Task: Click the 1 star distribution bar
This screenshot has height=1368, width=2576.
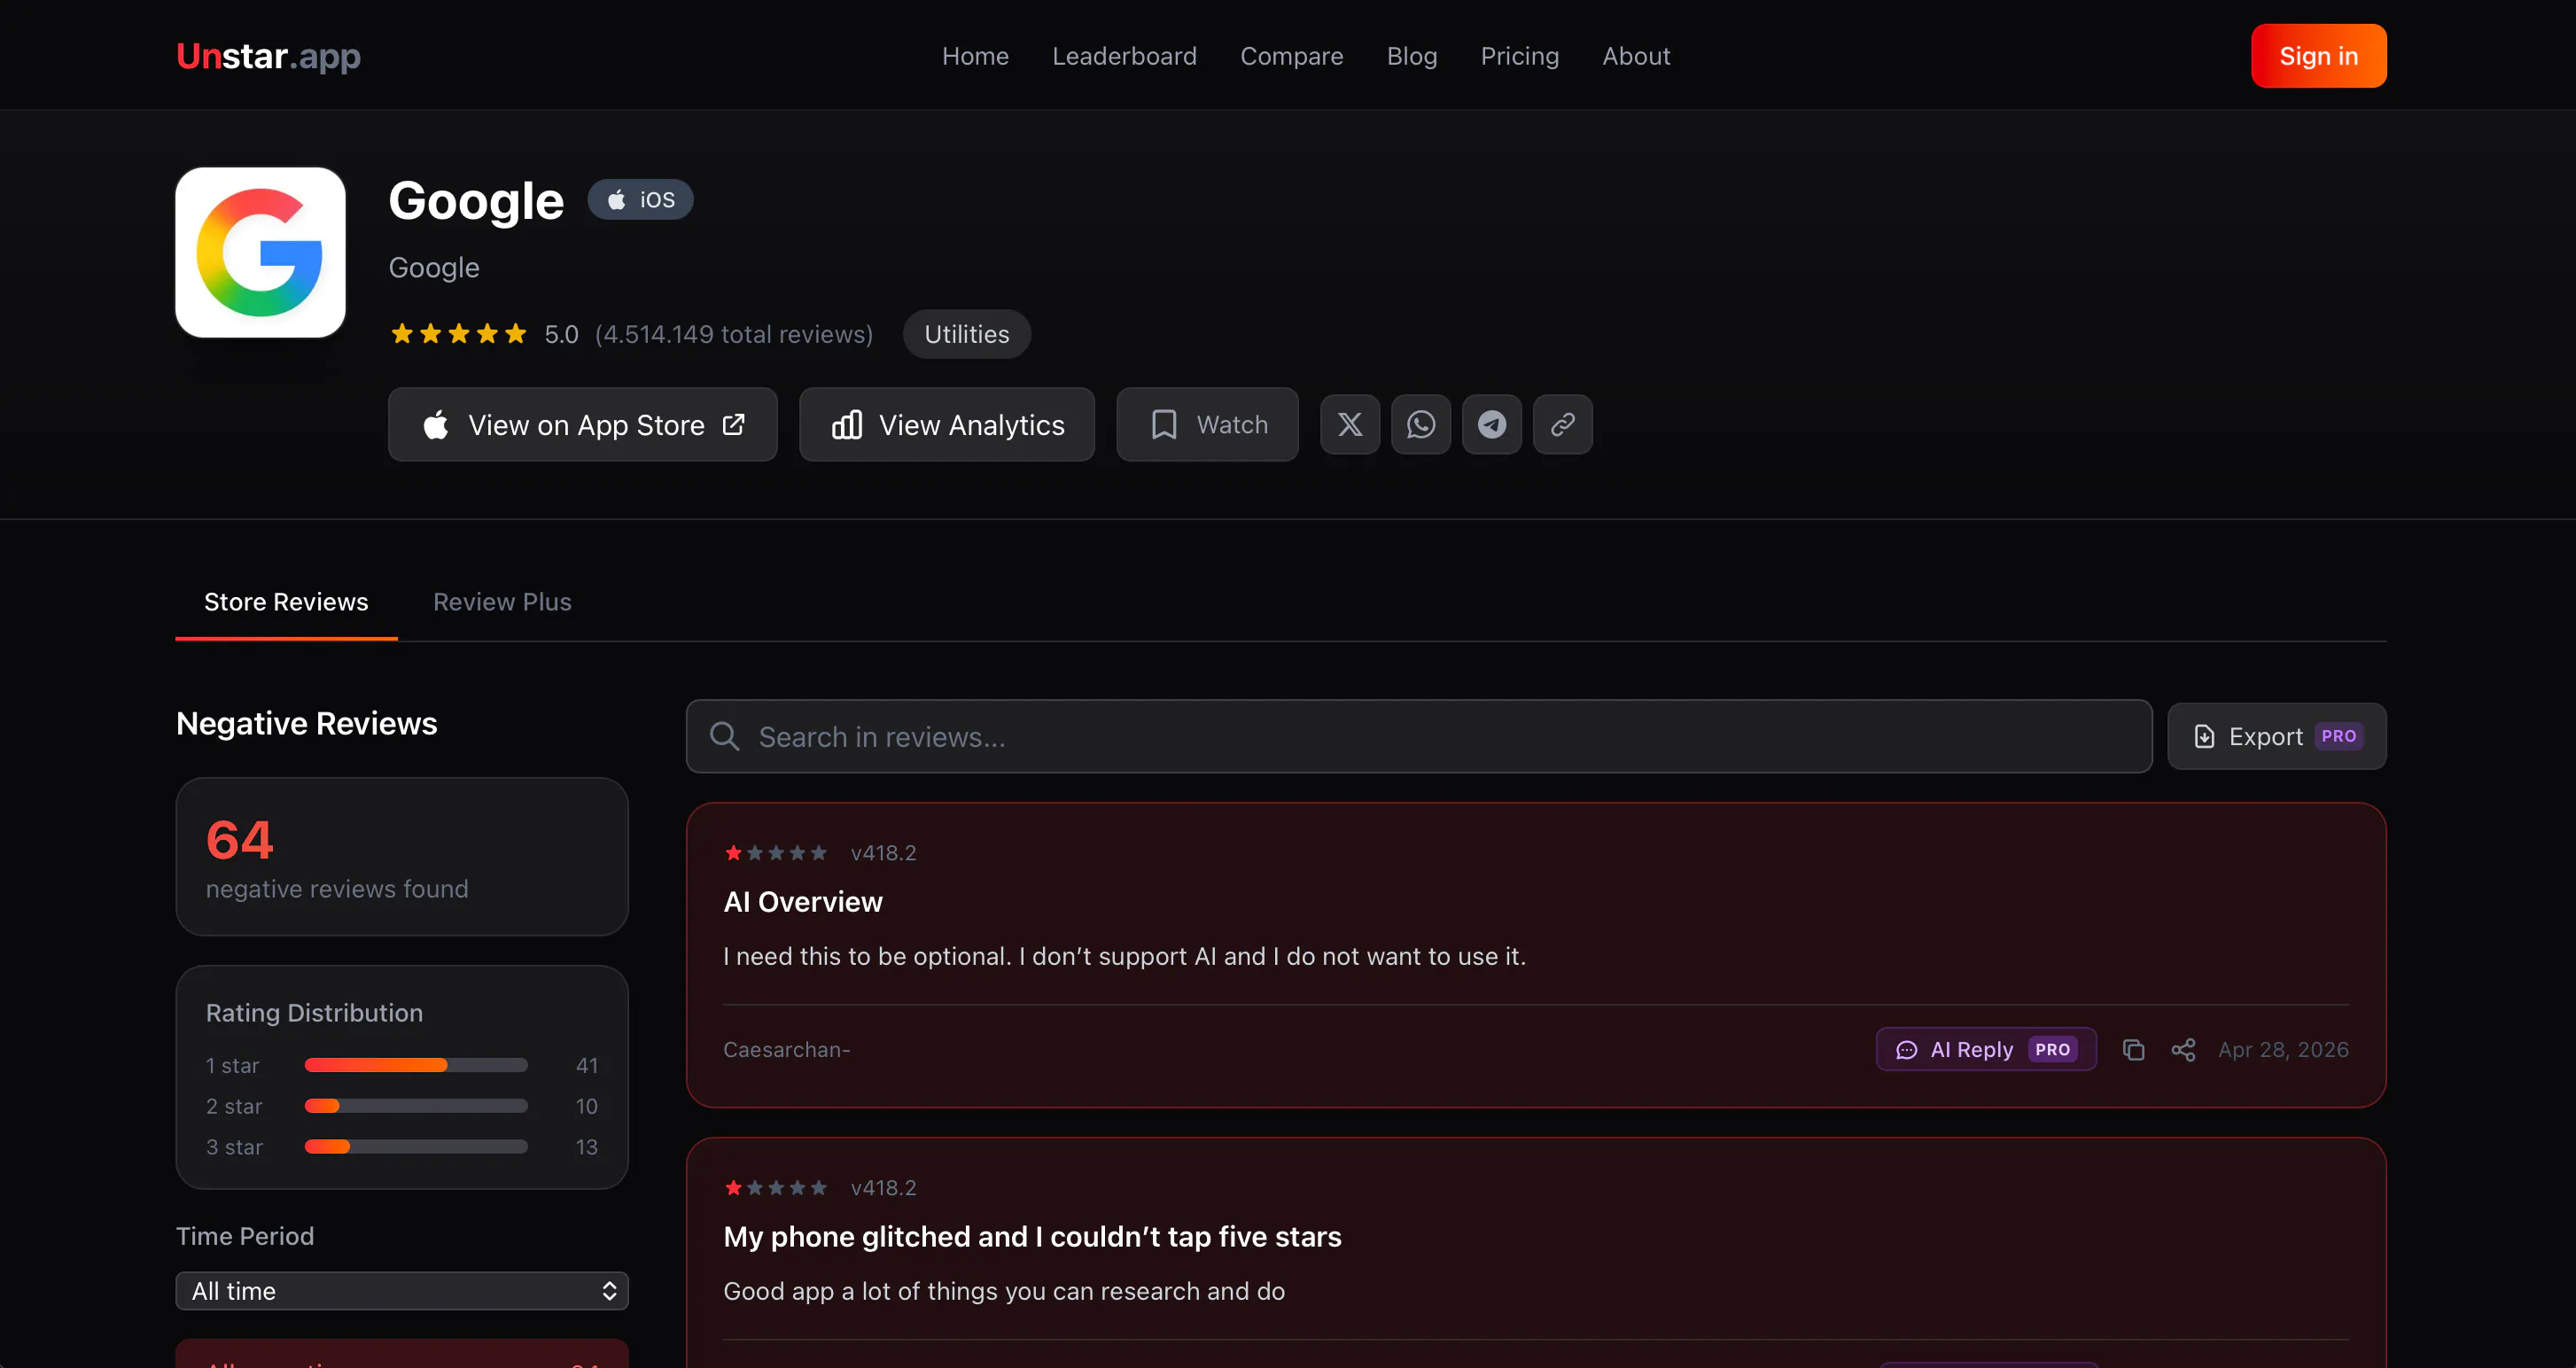Action: 416,1065
